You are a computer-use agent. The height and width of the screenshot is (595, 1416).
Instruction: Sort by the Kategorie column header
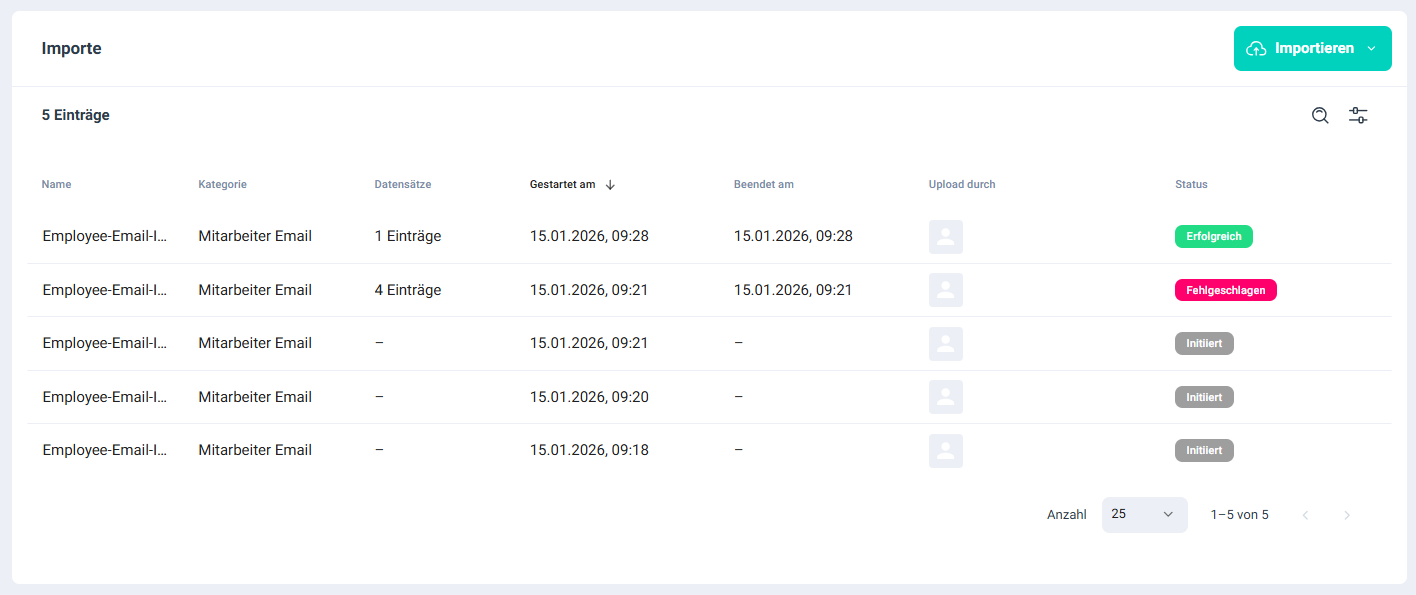point(222,185)
